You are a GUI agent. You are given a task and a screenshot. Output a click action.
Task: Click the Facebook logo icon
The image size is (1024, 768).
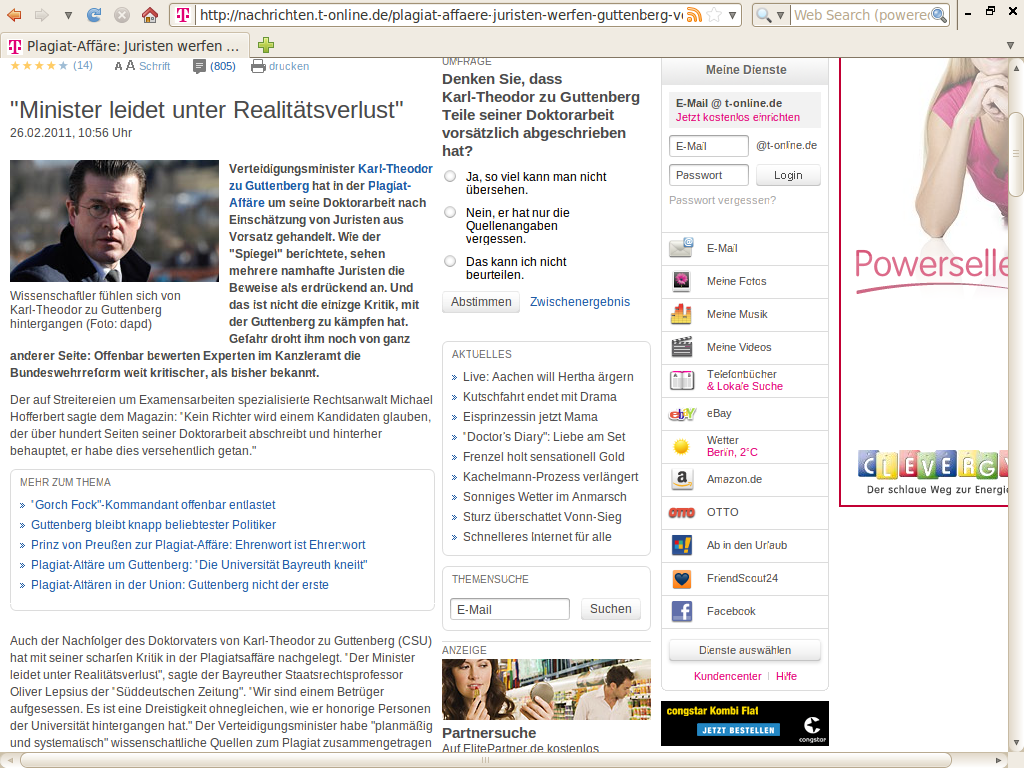681,611
